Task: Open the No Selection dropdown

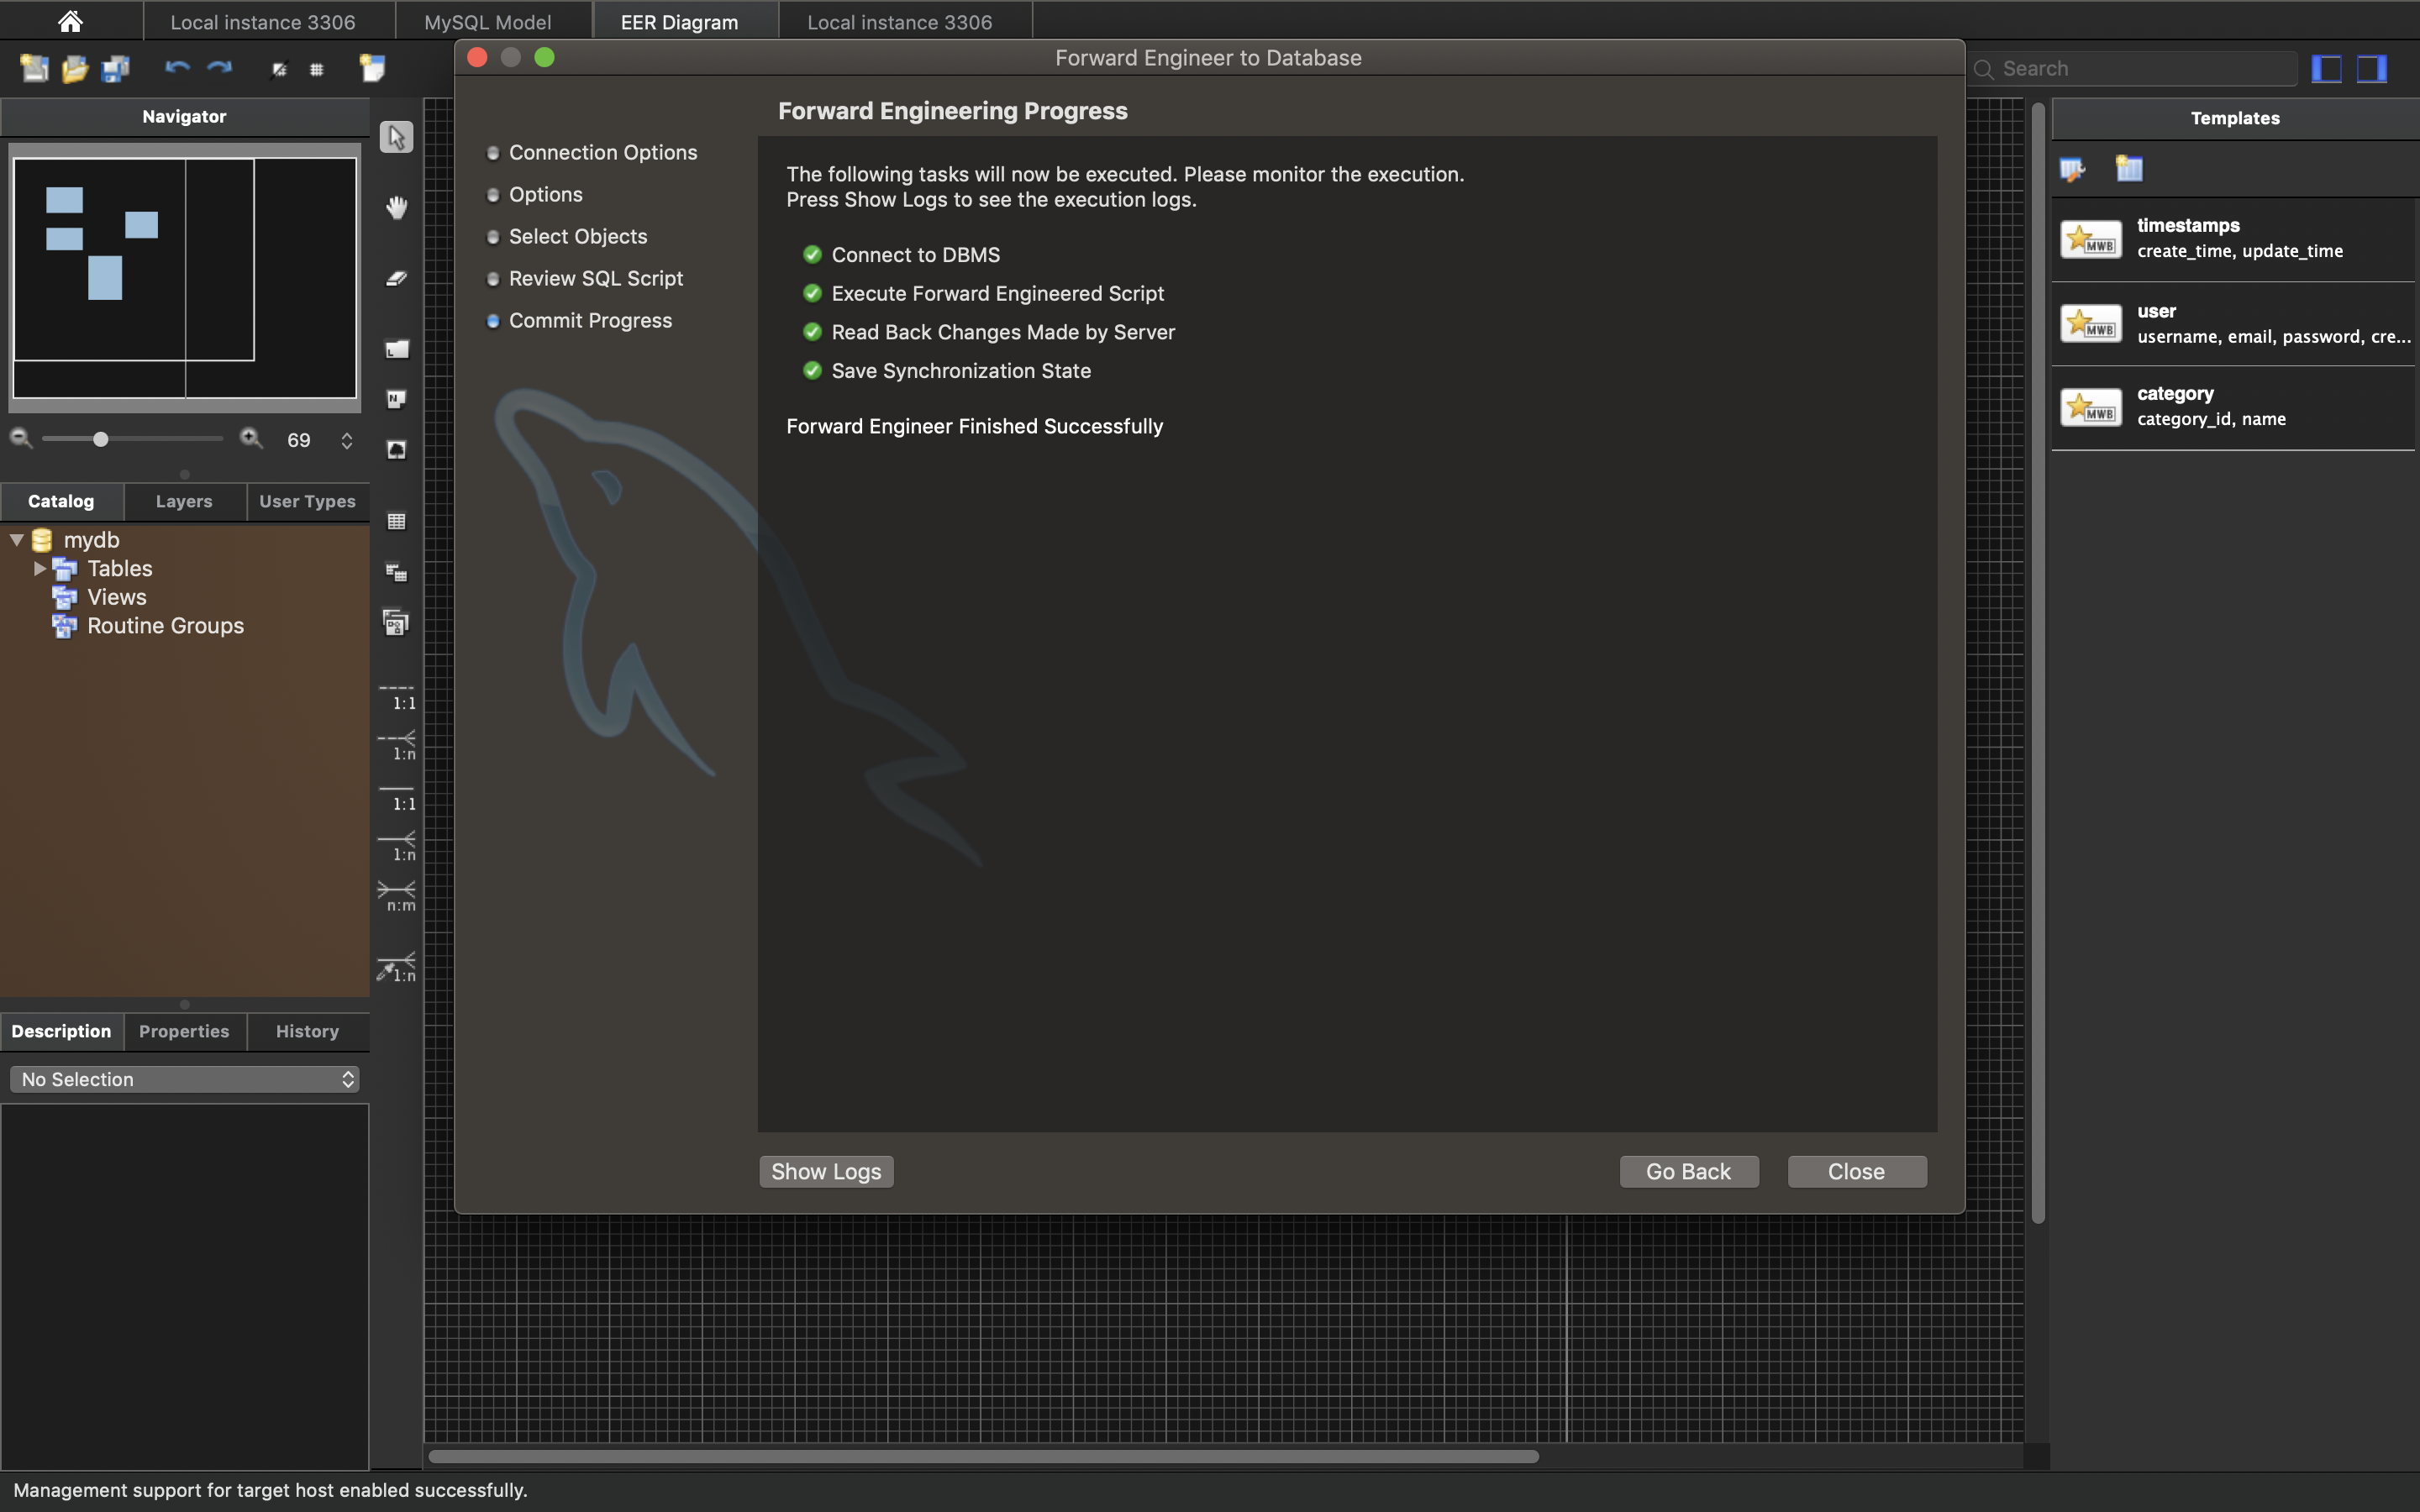Action: click(184, 1079)
